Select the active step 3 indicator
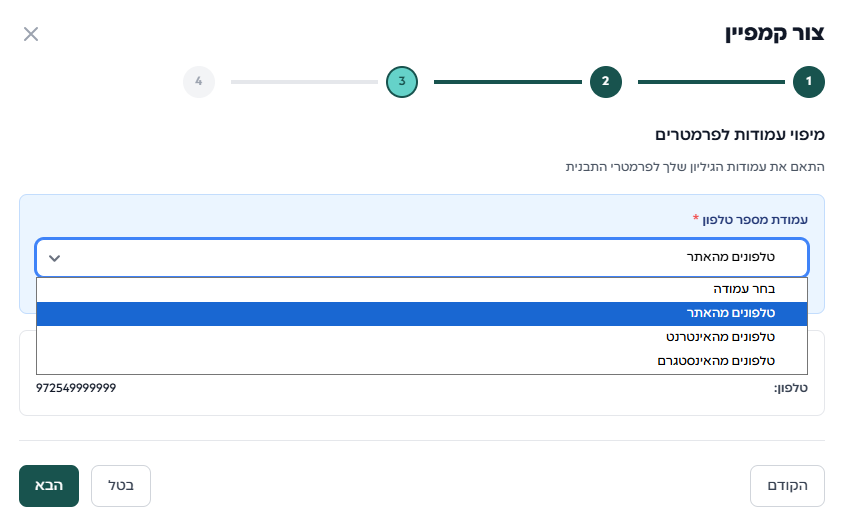 401,82
